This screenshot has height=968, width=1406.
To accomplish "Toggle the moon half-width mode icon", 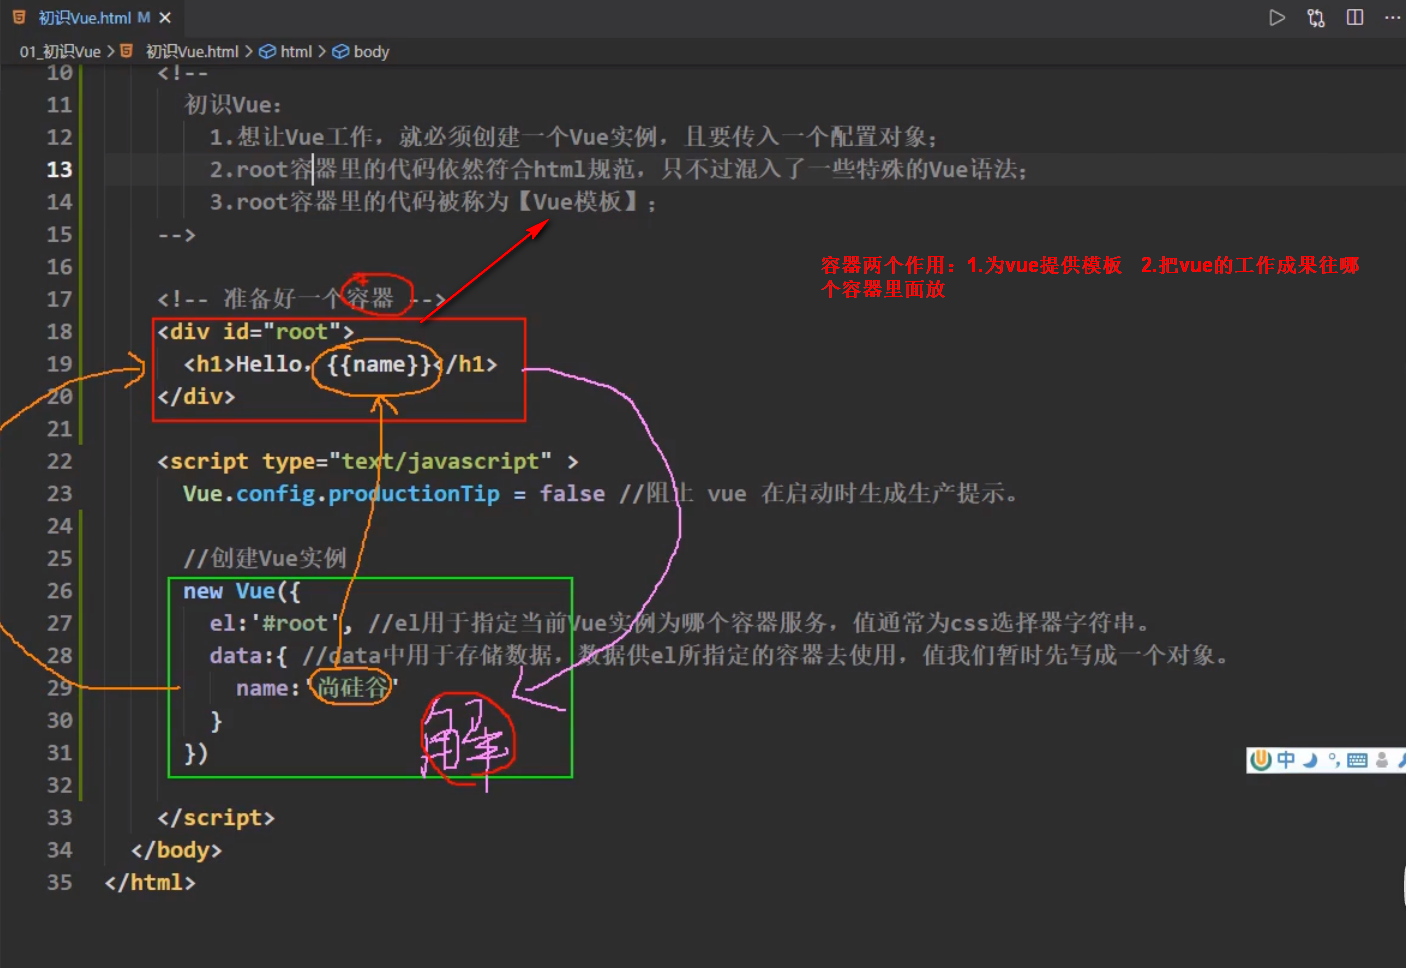I will (x=1310, y=760).
